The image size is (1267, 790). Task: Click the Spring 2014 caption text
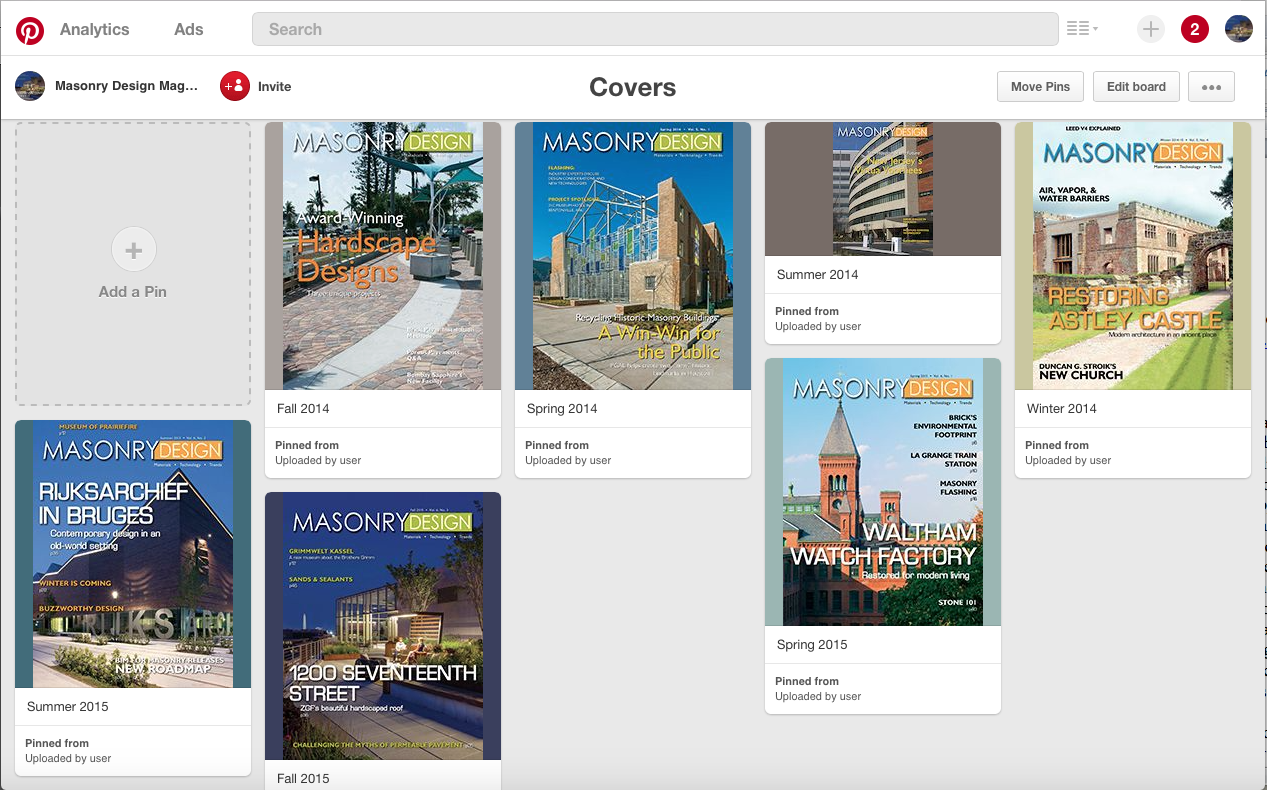pos(562,408)
